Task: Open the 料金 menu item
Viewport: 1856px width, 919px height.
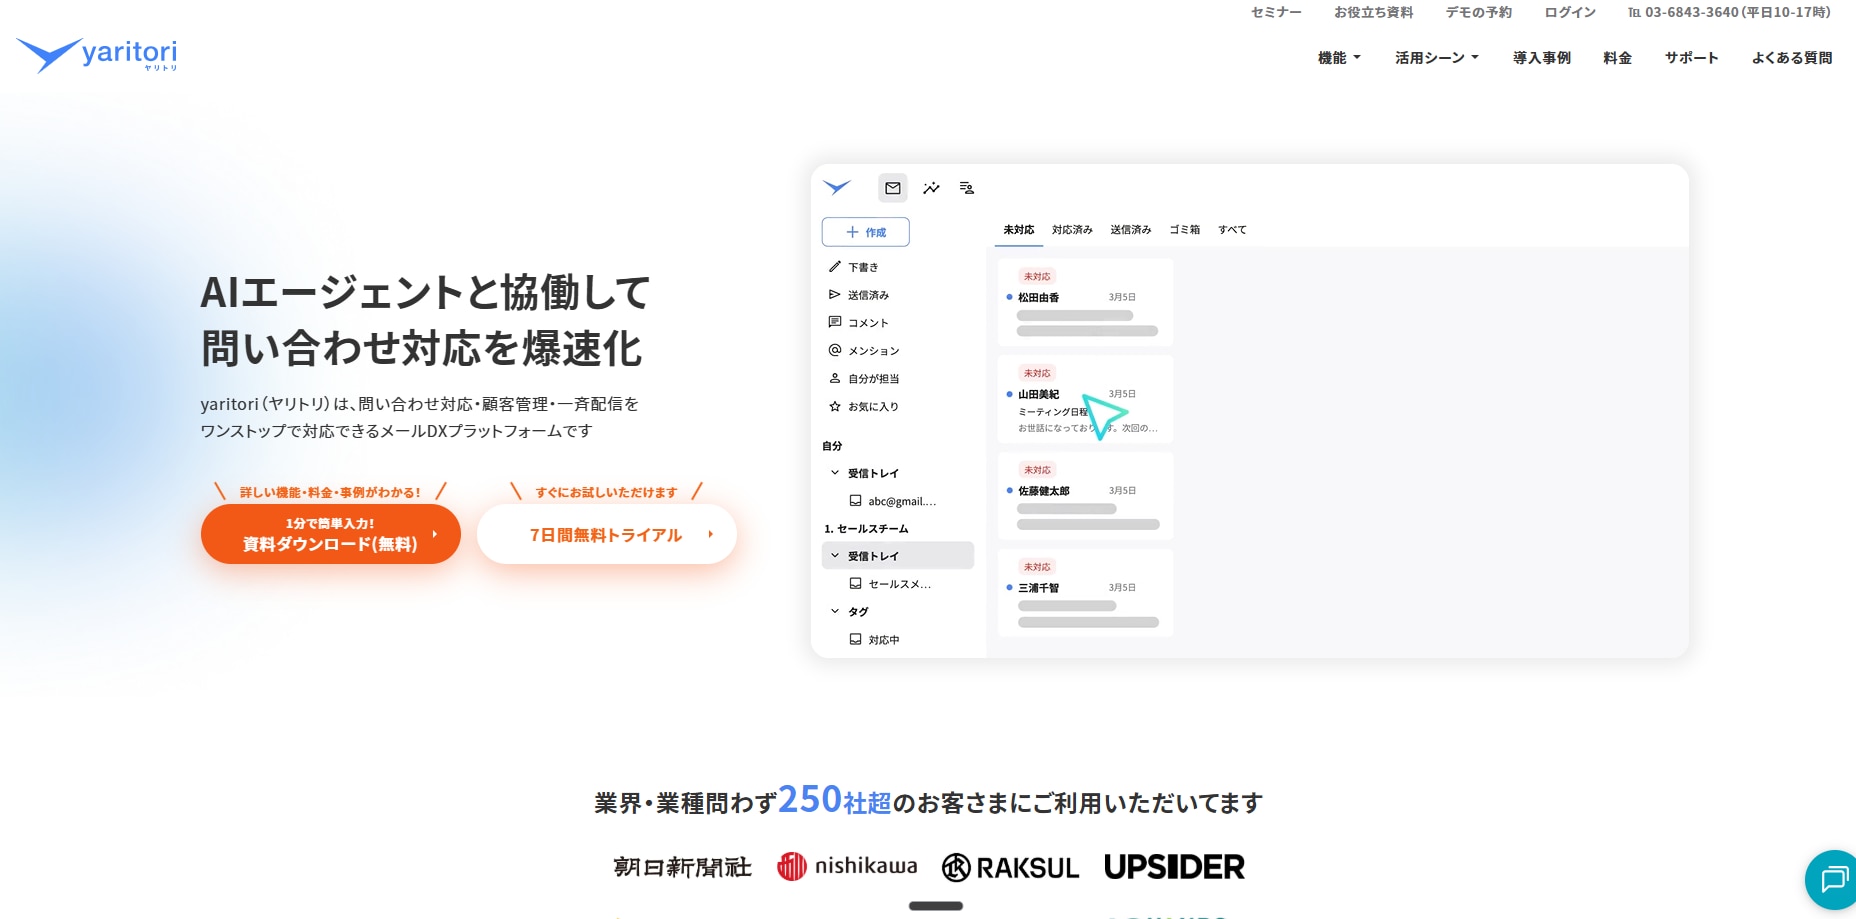Action: click(1617, 58)
